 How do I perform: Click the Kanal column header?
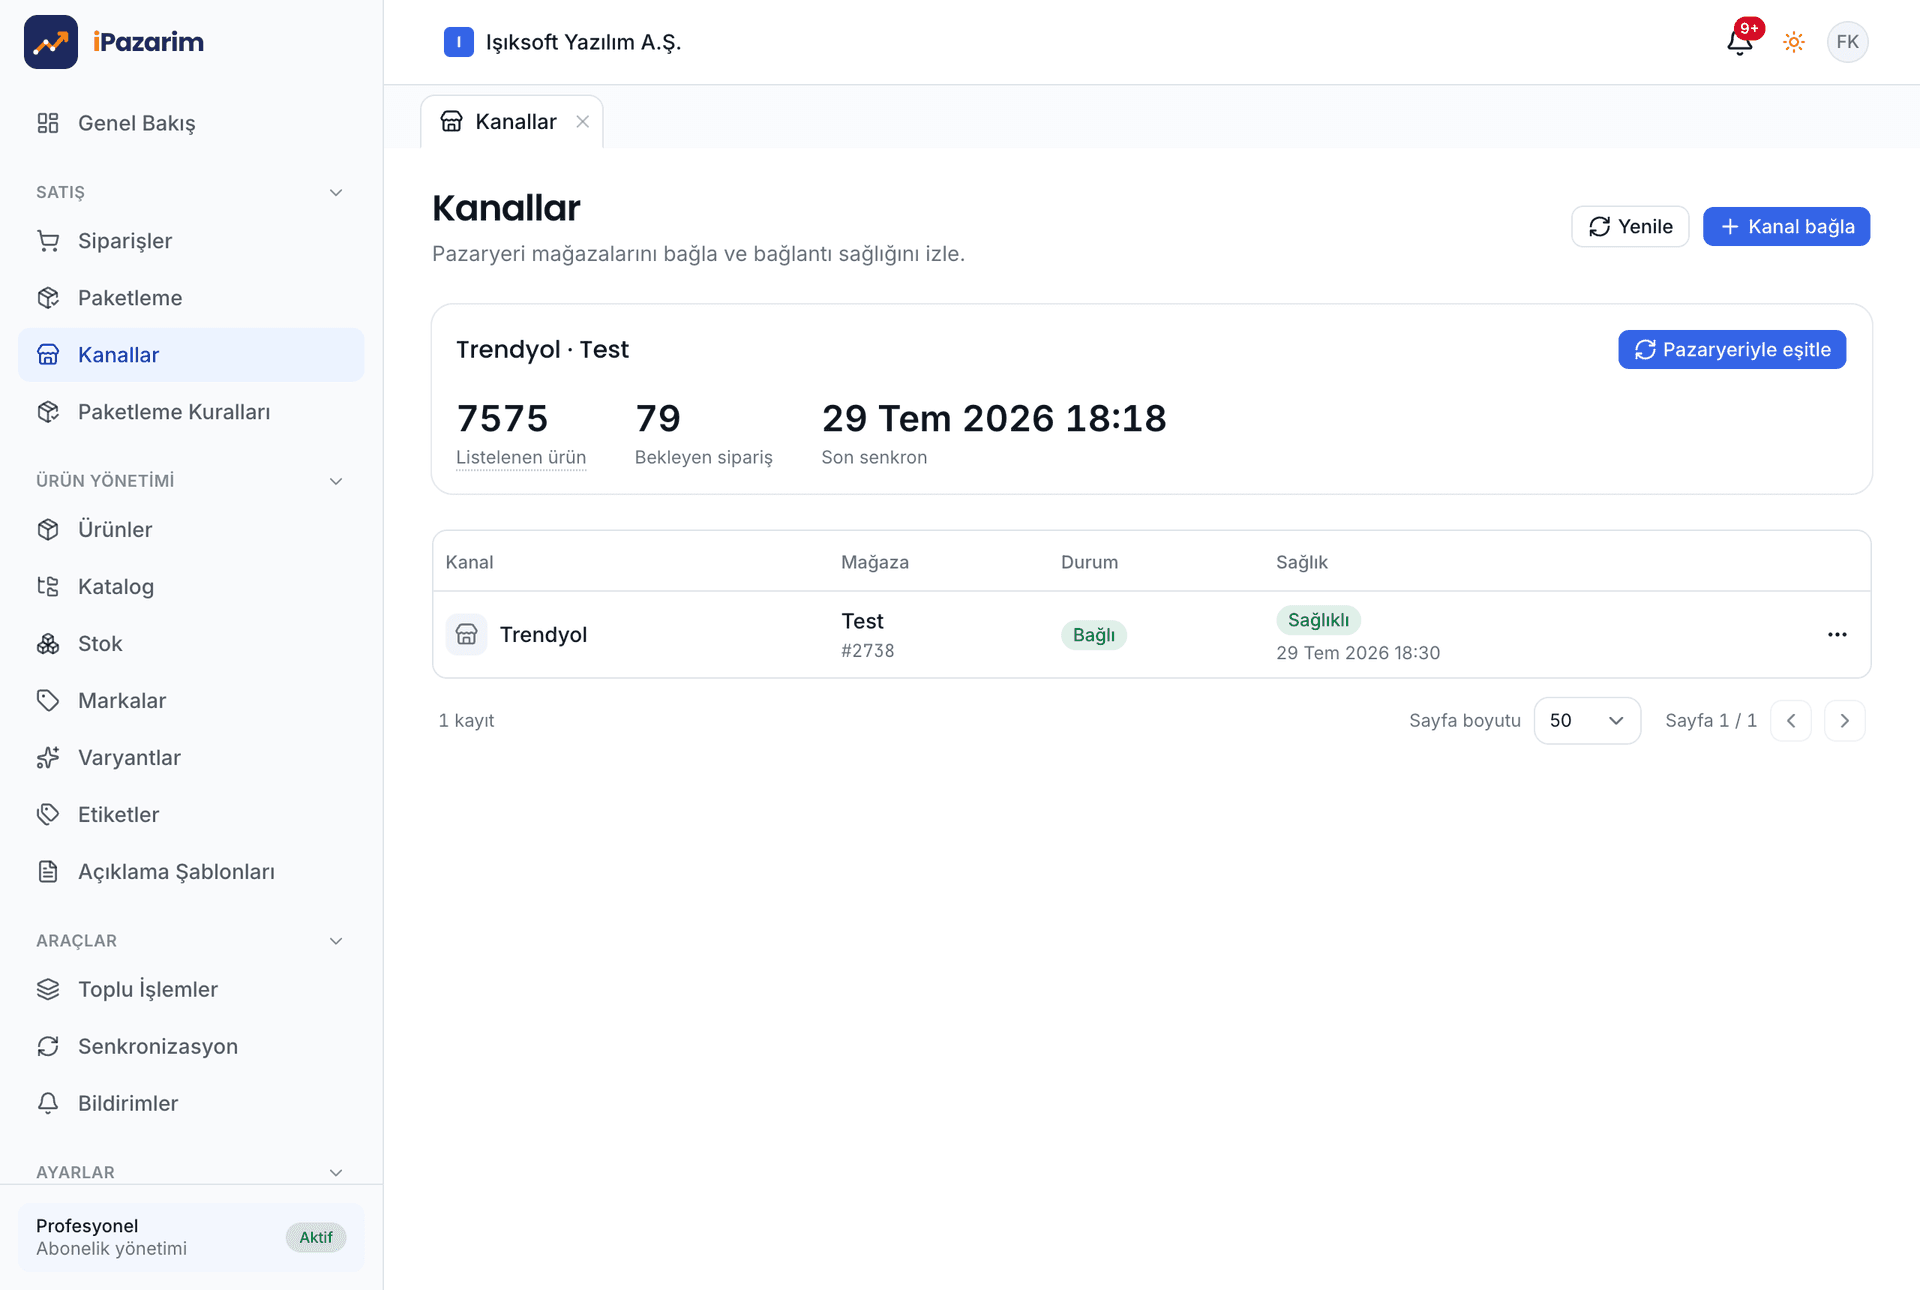(x=469, y=562)
